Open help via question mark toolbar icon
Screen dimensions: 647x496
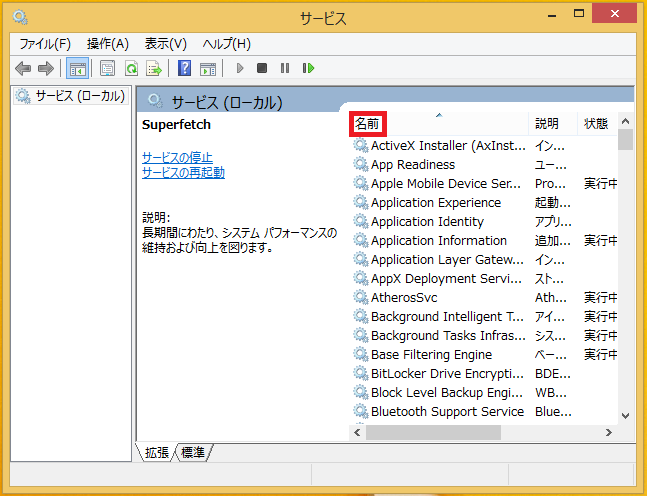coord(184,68)
